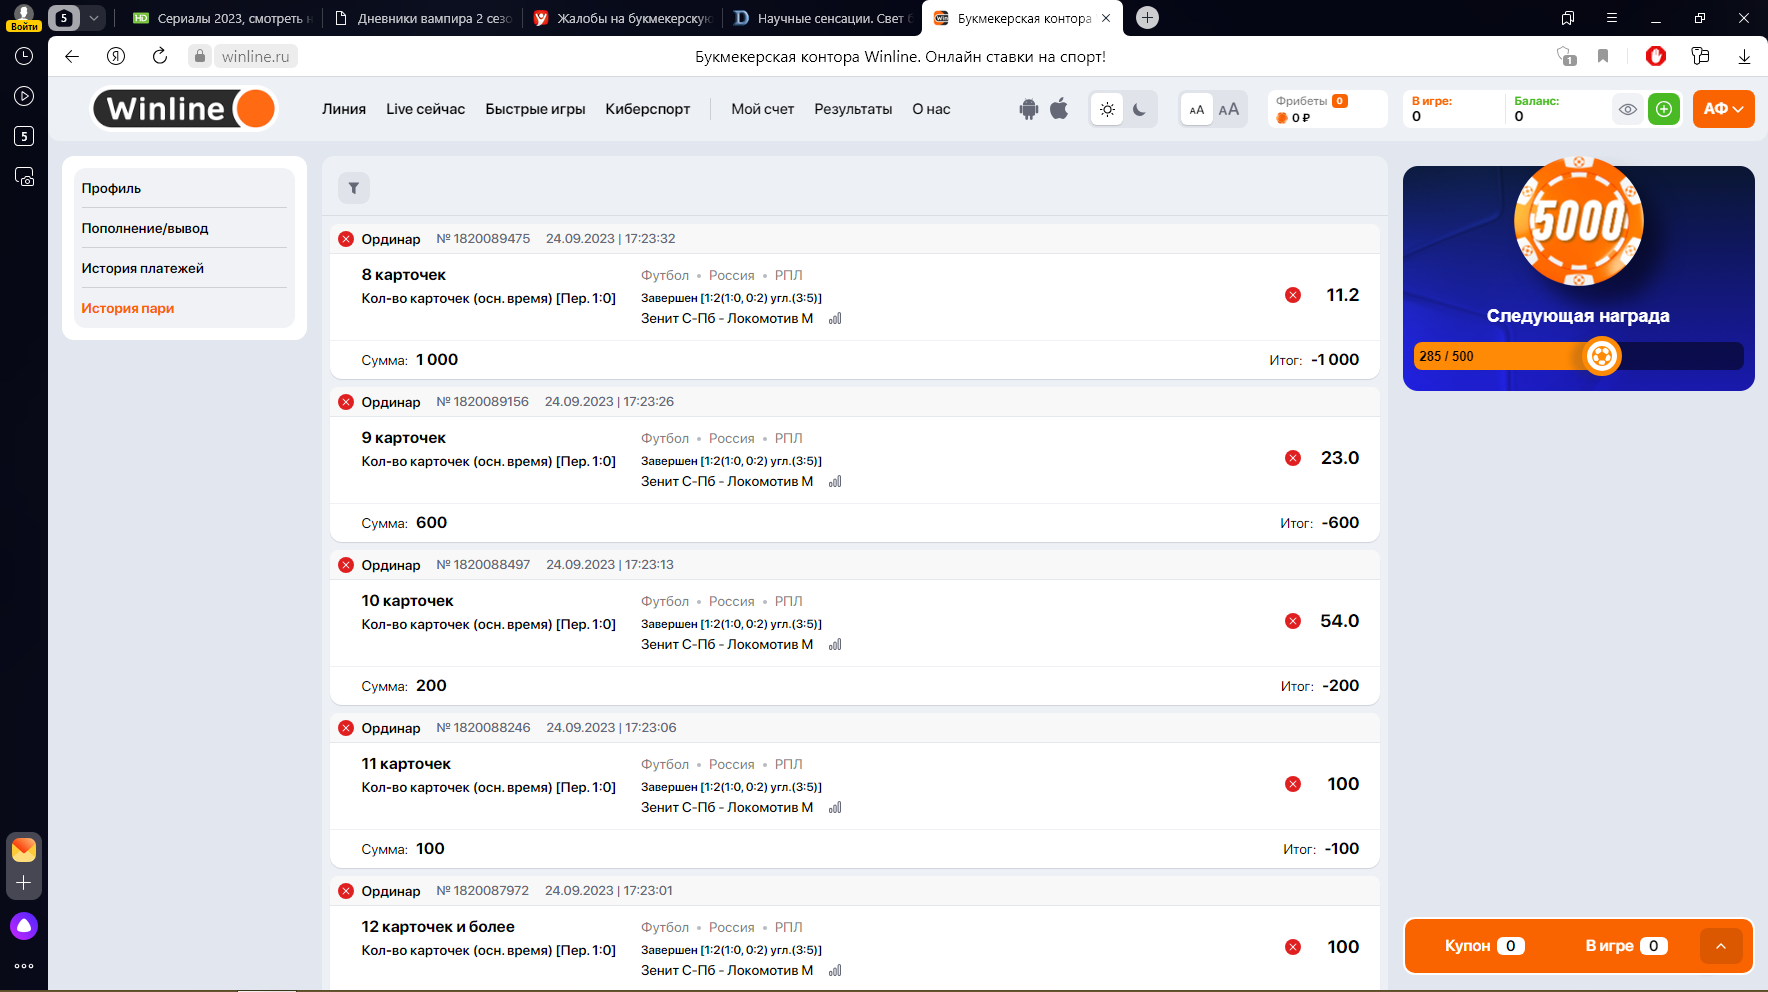Open the Apple app download icon
The width and height of the screenshot is (1768, 992).
click(x=1059, y=109)
